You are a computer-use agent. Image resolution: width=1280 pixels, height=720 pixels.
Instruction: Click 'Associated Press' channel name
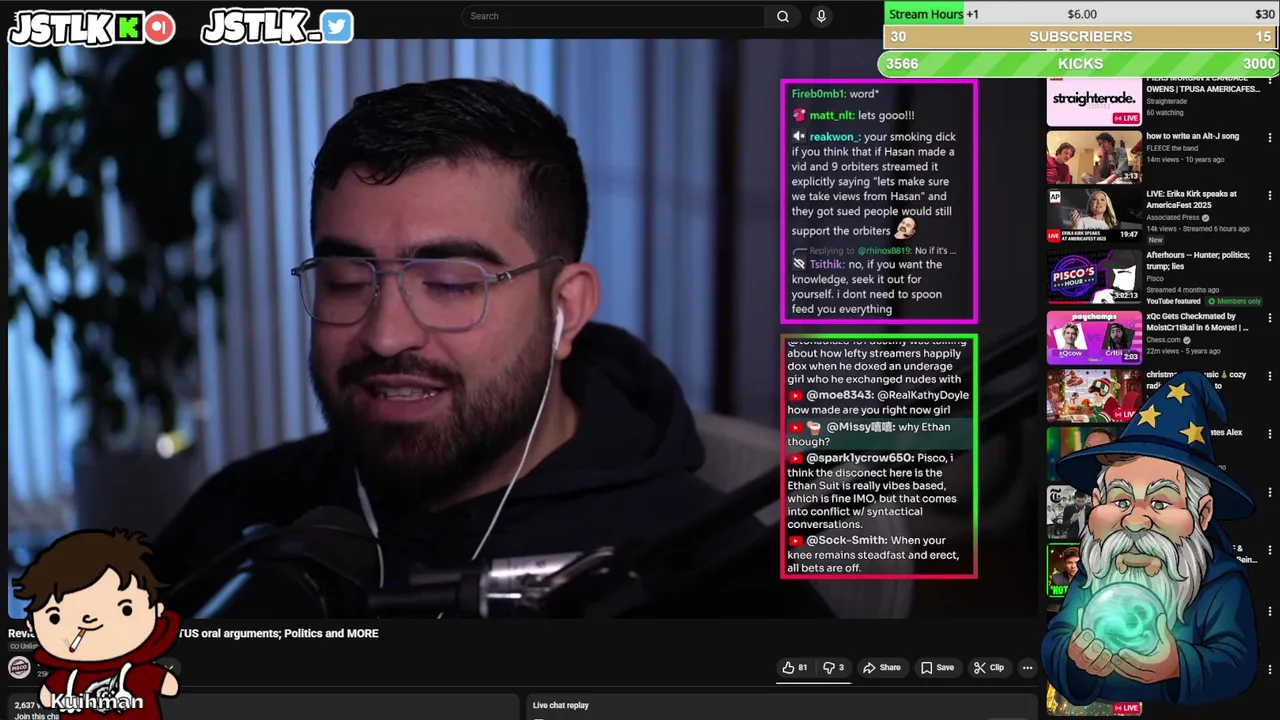click(1174, 218)
